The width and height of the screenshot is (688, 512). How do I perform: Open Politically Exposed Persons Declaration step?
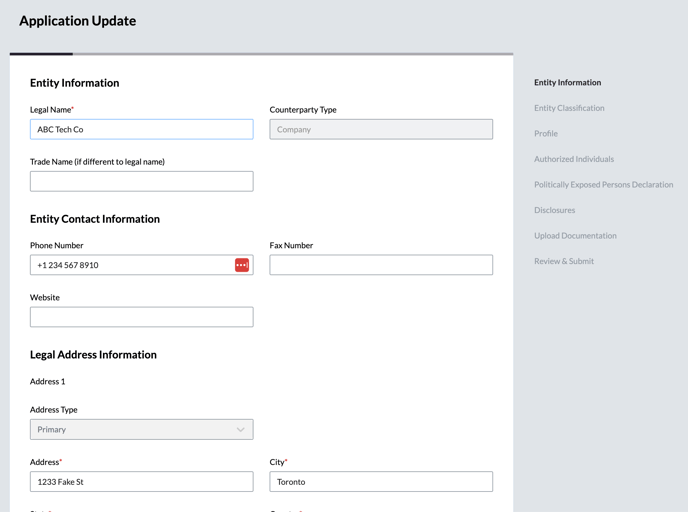coord(603,185)
